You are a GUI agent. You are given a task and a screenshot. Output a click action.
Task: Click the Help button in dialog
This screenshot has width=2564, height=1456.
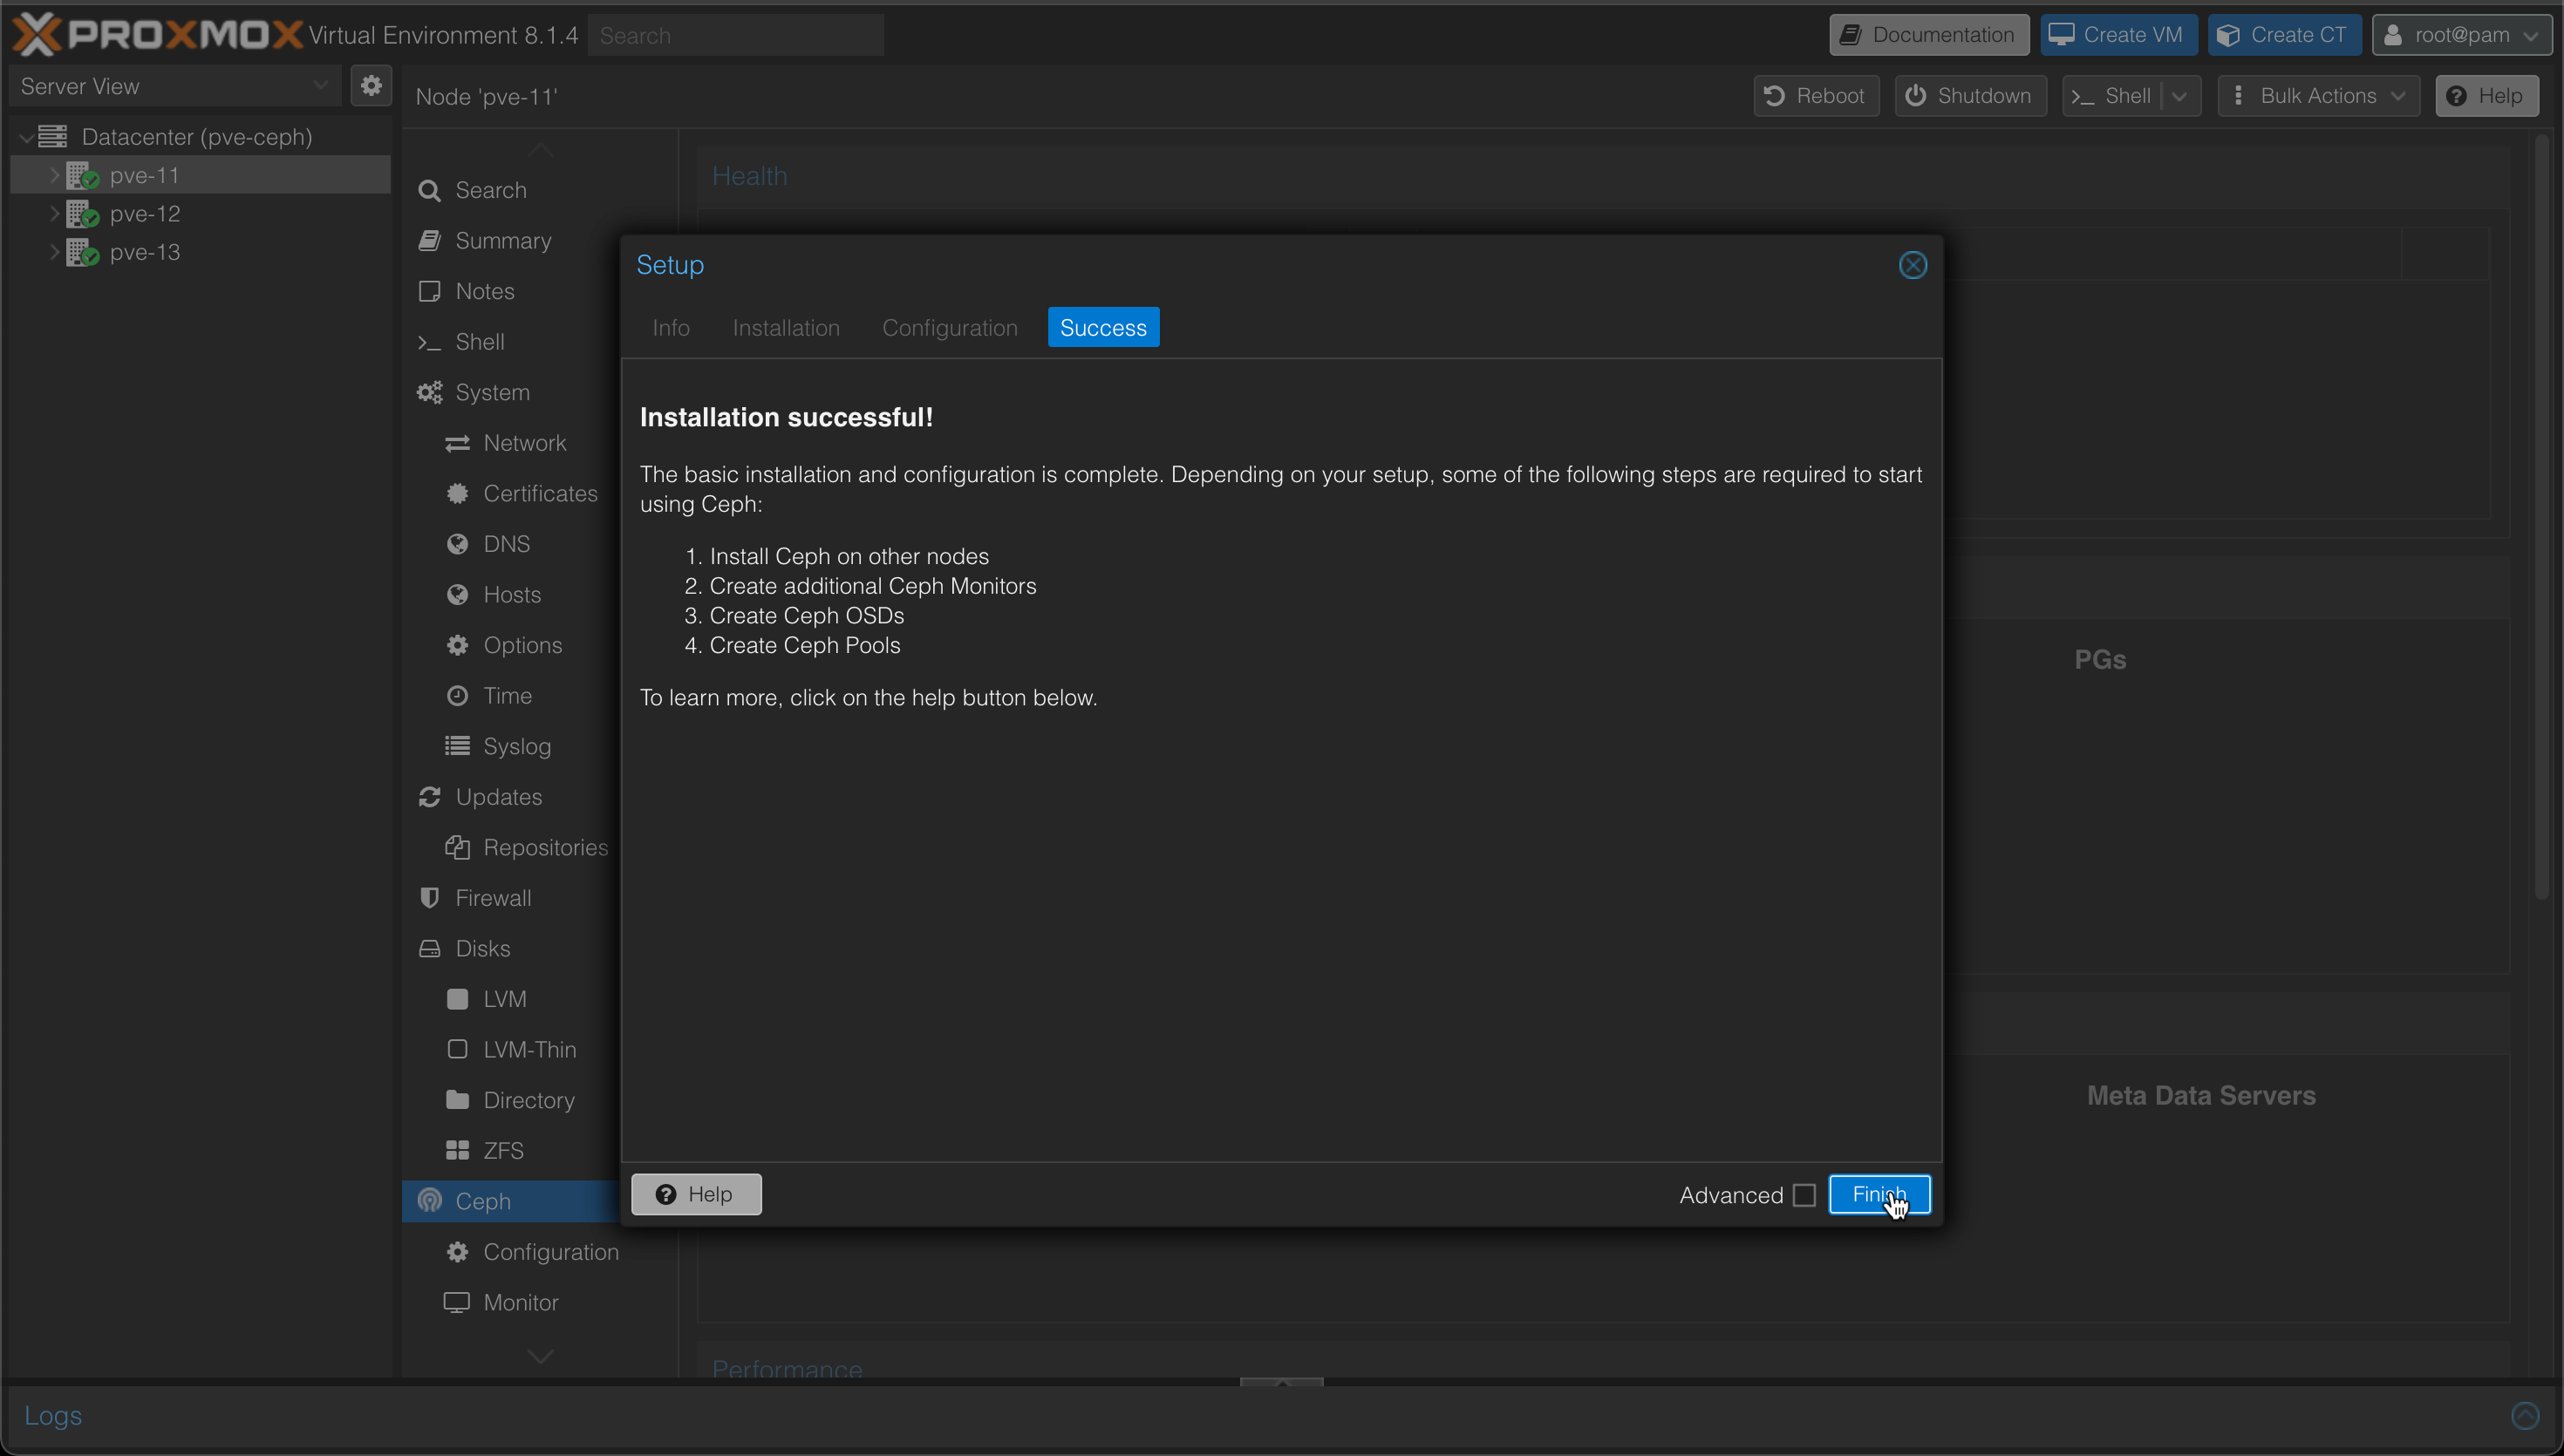coord(698,1194)
